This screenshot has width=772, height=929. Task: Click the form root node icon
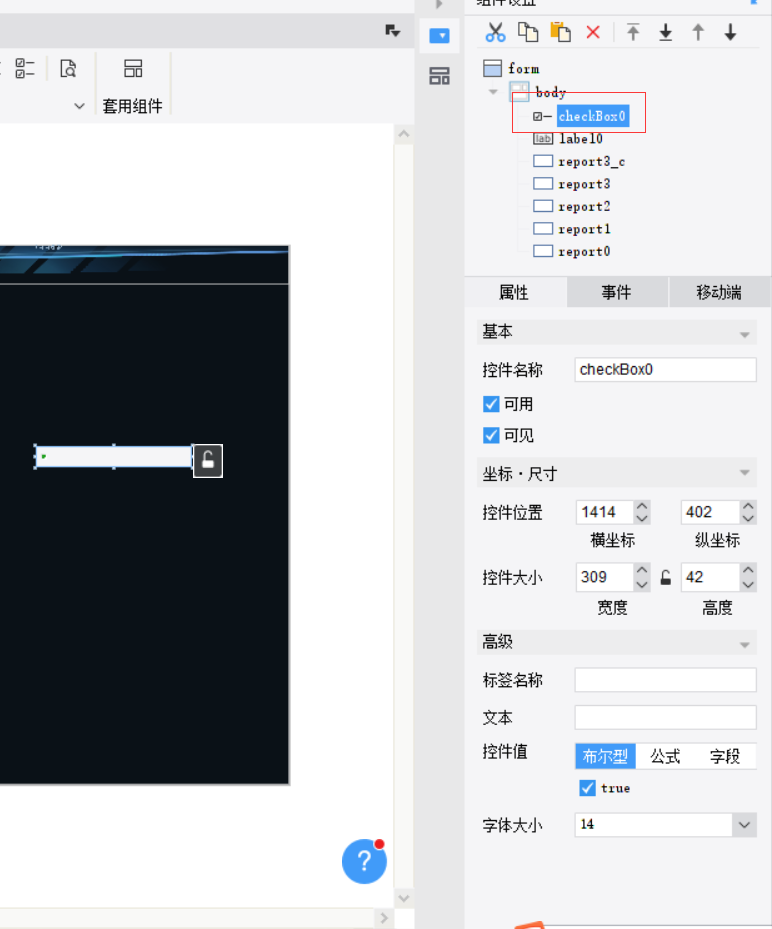tap(492, 68)
